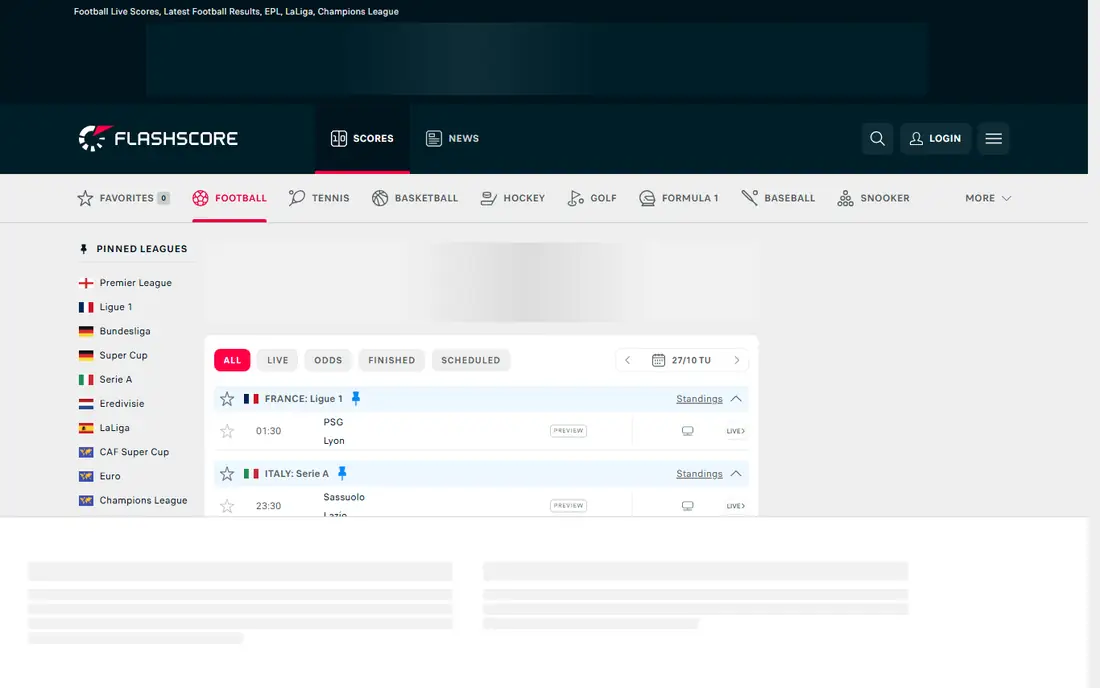Select the Golf sport tab

(592, 198)
